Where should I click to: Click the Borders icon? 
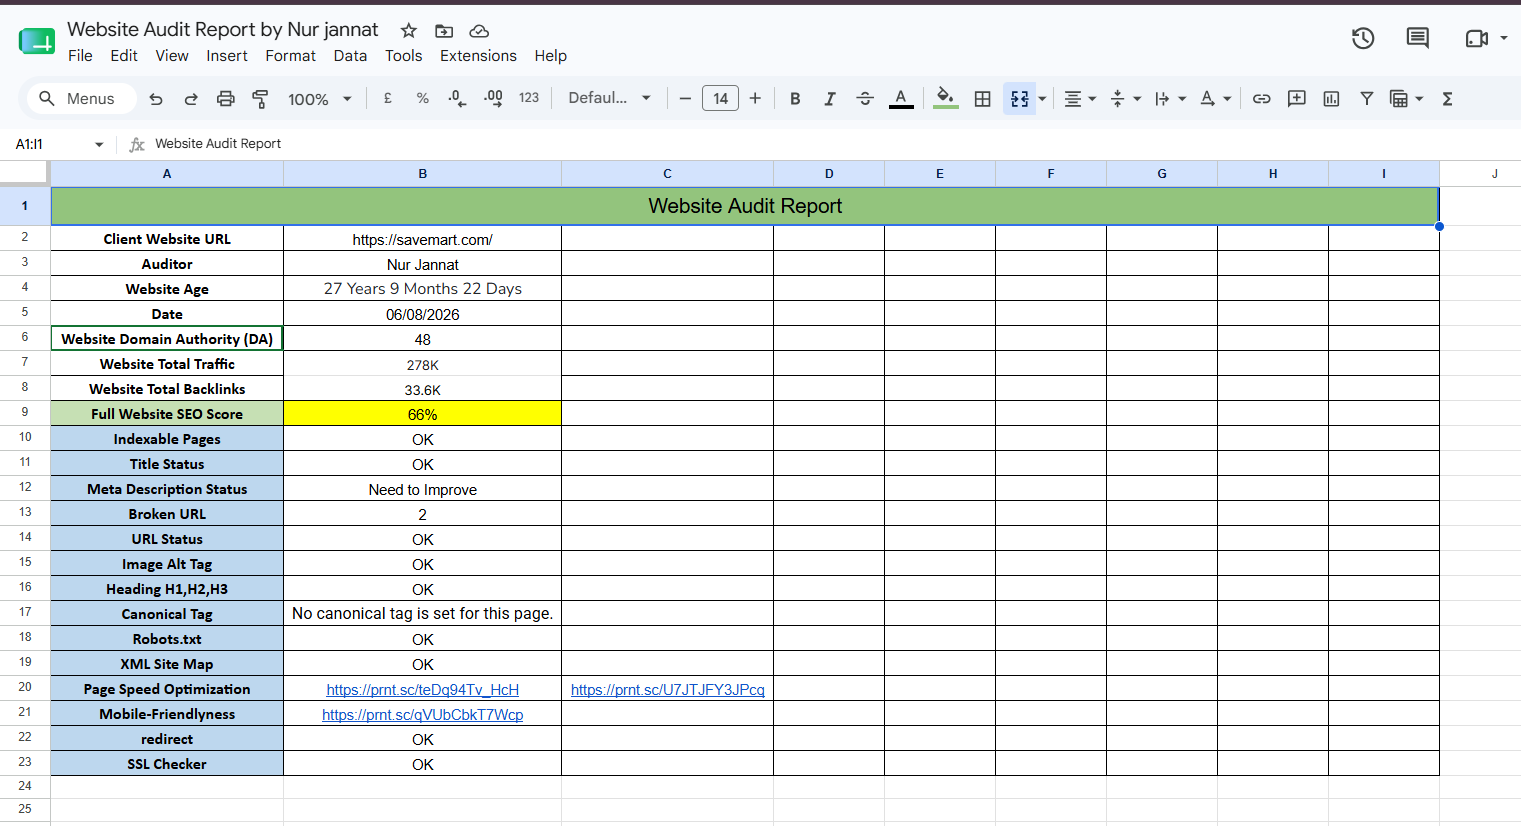[983, 98]
